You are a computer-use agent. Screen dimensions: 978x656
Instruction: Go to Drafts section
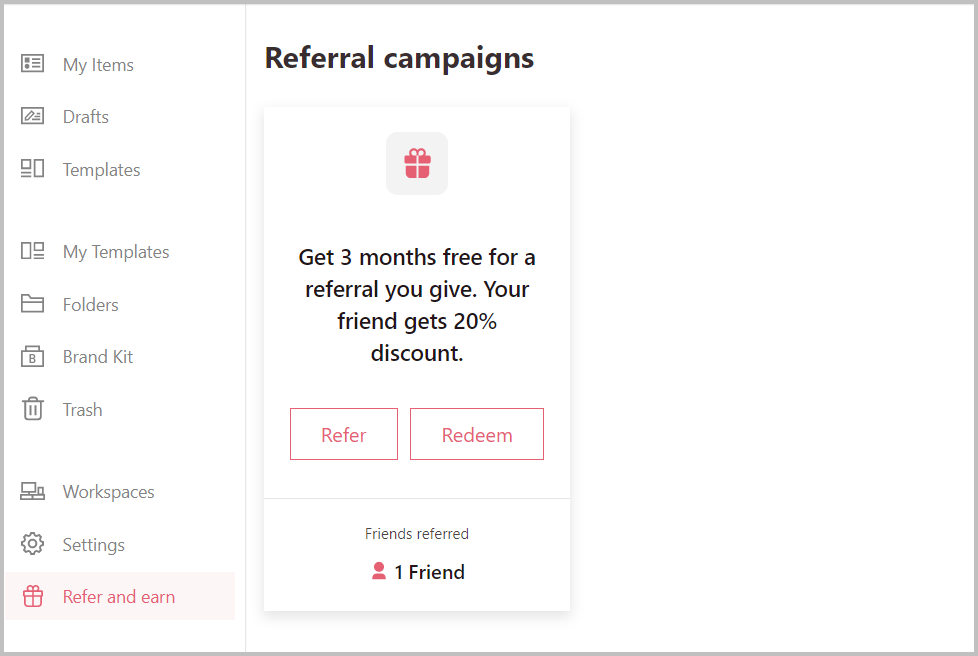pyautogui.click(x=86, y=117)
